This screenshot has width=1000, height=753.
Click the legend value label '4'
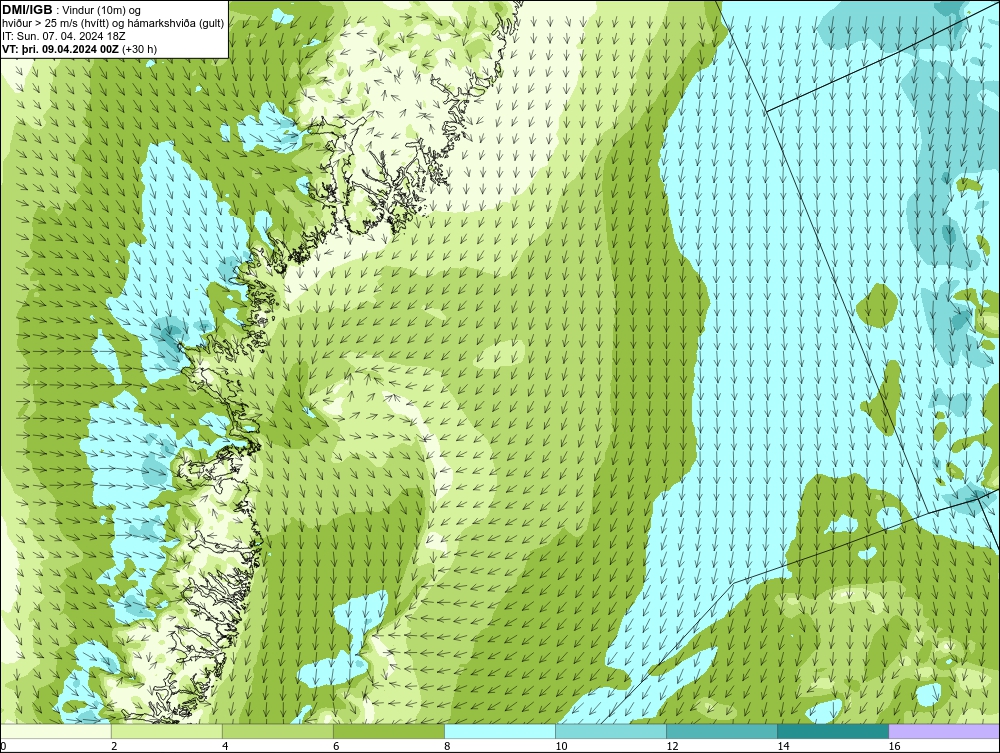point(225,746)
